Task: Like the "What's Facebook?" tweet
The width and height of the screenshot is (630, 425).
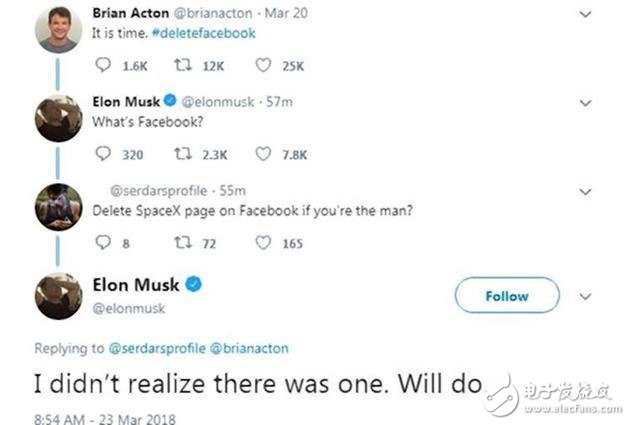Action: click(262, 154)
